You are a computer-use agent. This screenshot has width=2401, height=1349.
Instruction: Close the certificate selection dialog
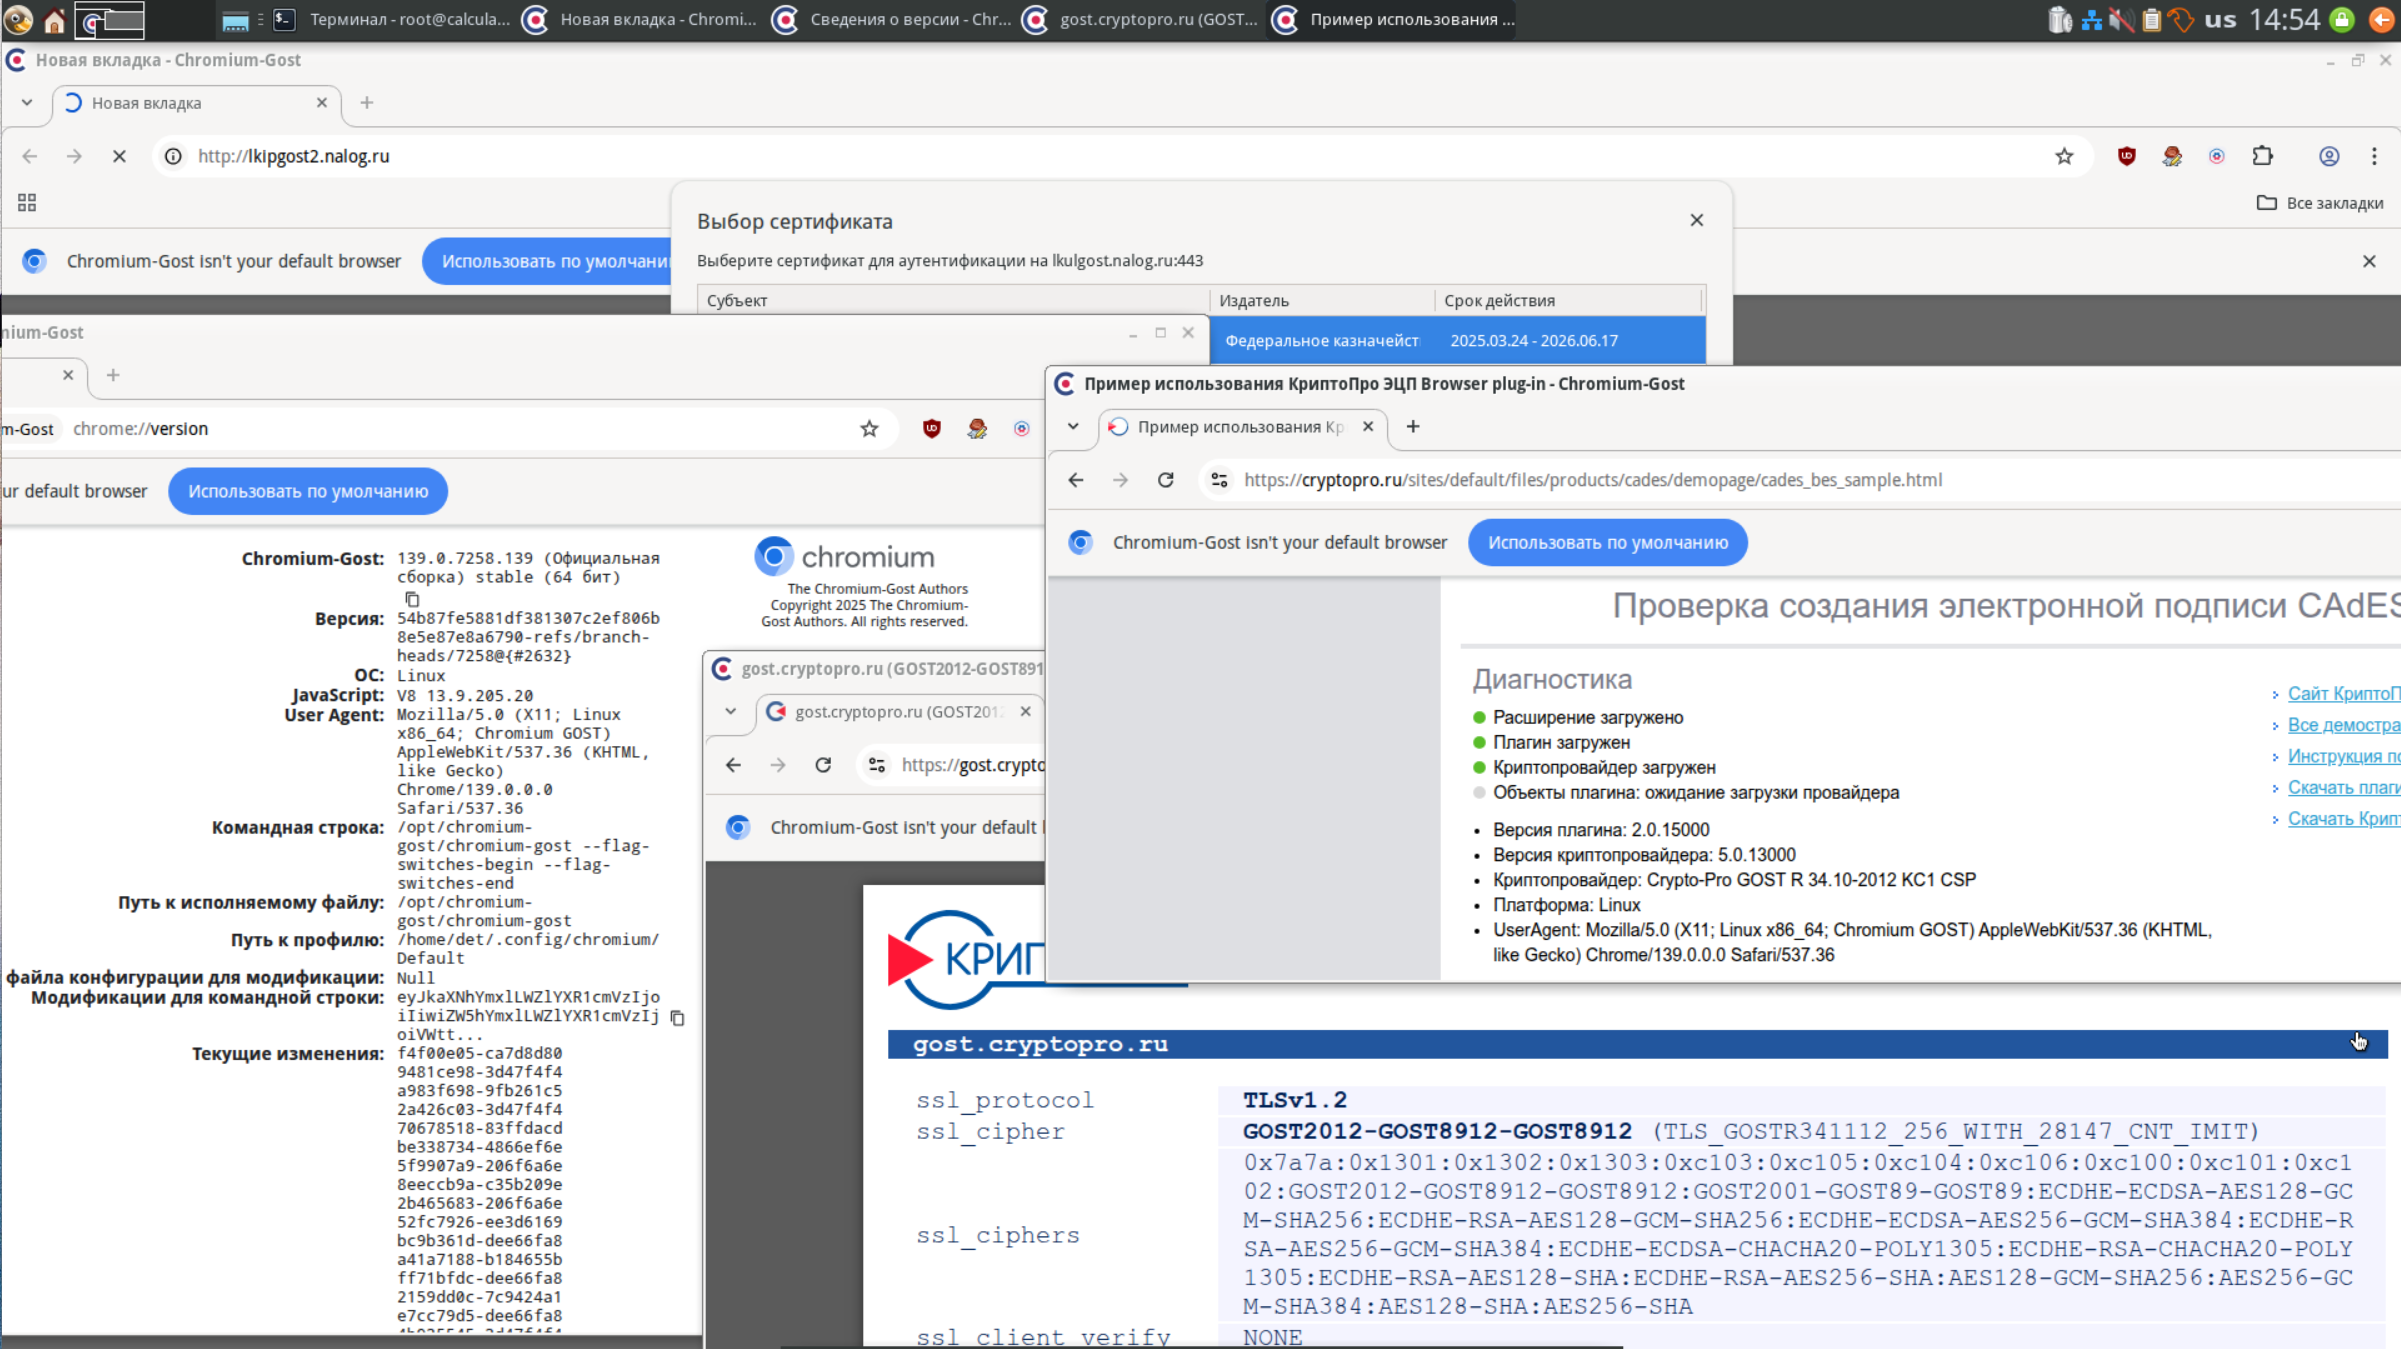pyautogui.click(x=1697, y=220)
